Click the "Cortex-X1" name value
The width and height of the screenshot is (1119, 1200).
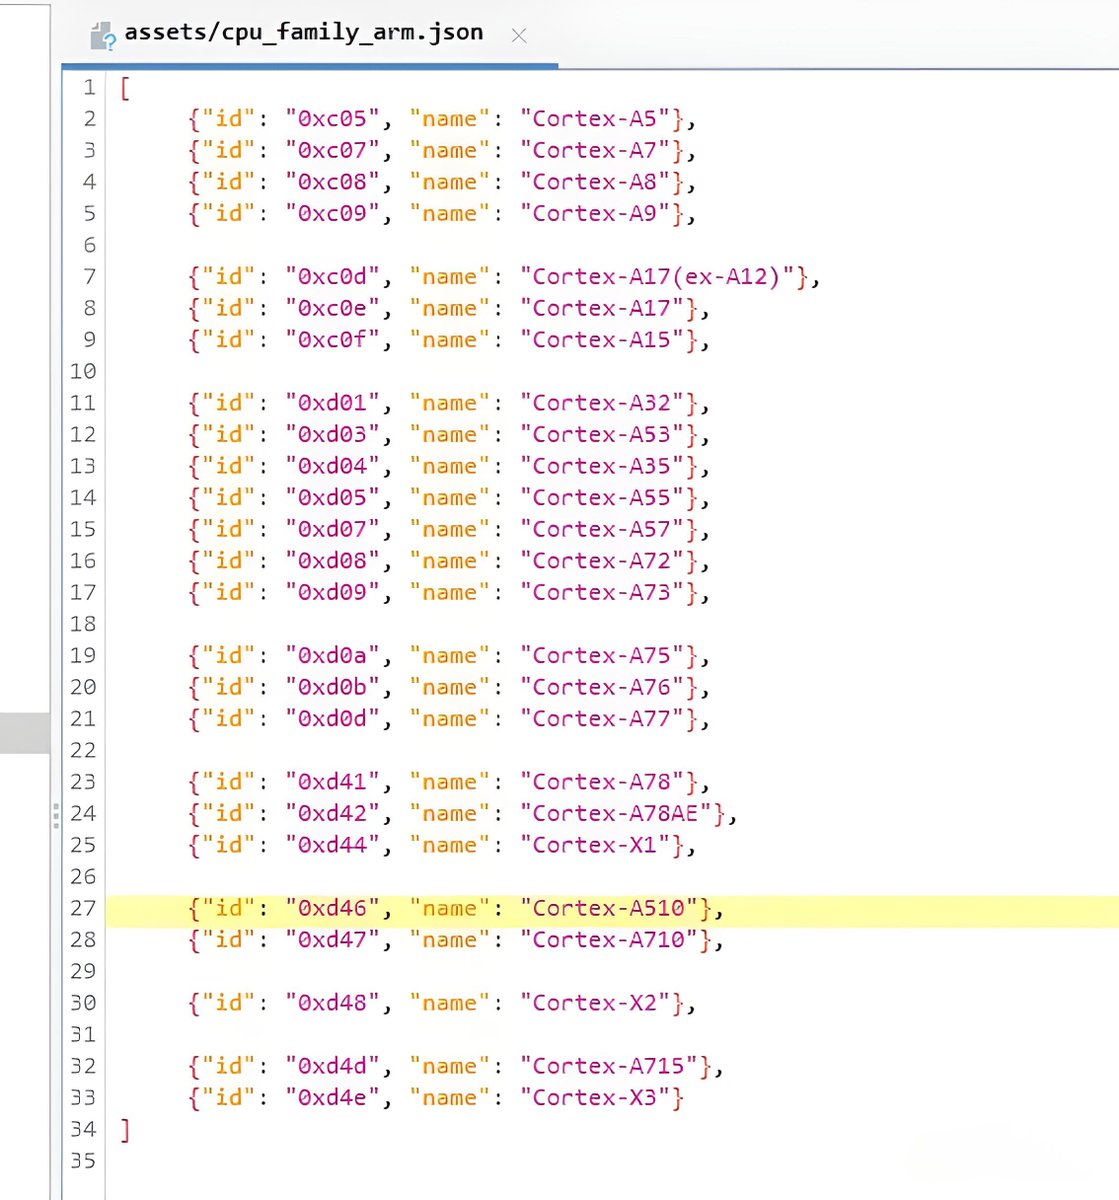tap(595, 846)
